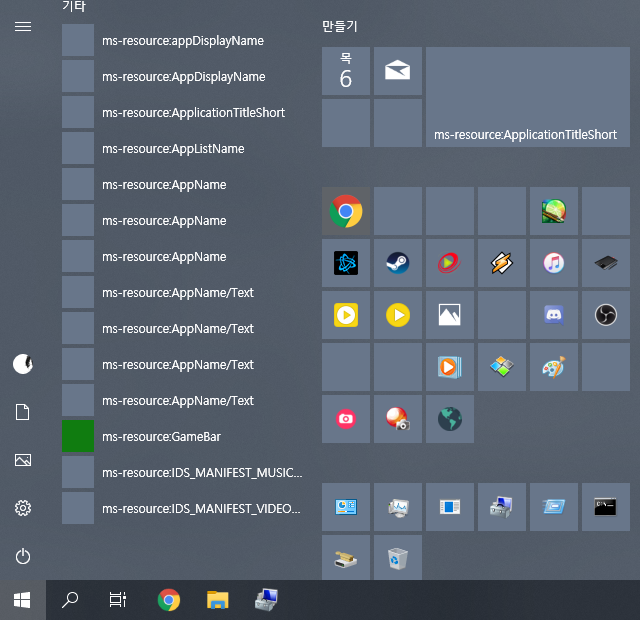Open ms-resource:IDS_MANIFEST_MUSIC... list entry

click(x=184, y=472)
